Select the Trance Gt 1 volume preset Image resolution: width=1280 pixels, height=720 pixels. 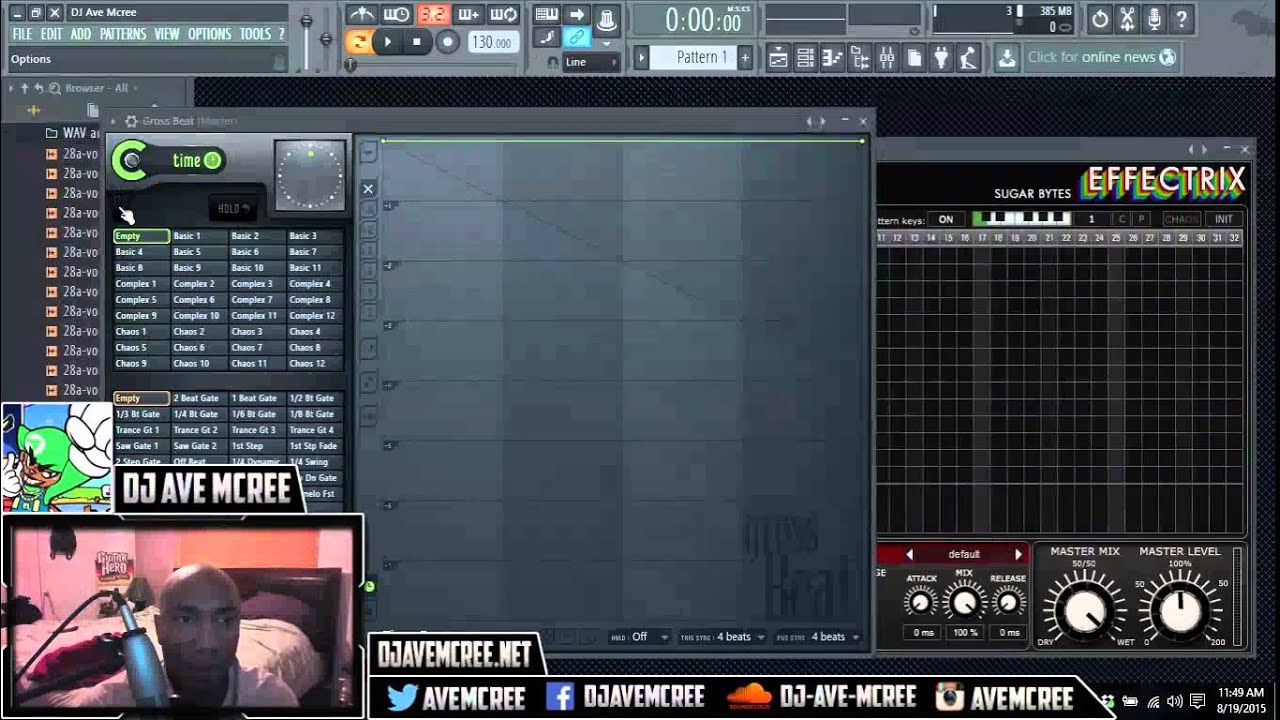(x=141, y=430)
